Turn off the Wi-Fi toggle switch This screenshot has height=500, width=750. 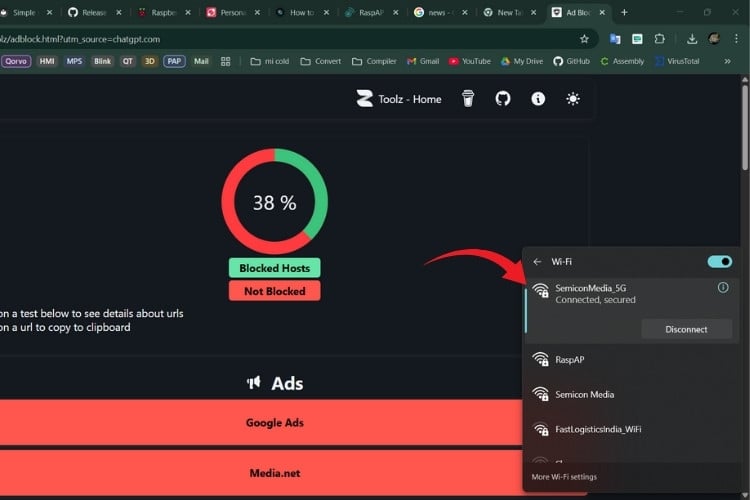click(x=719, y=262)
